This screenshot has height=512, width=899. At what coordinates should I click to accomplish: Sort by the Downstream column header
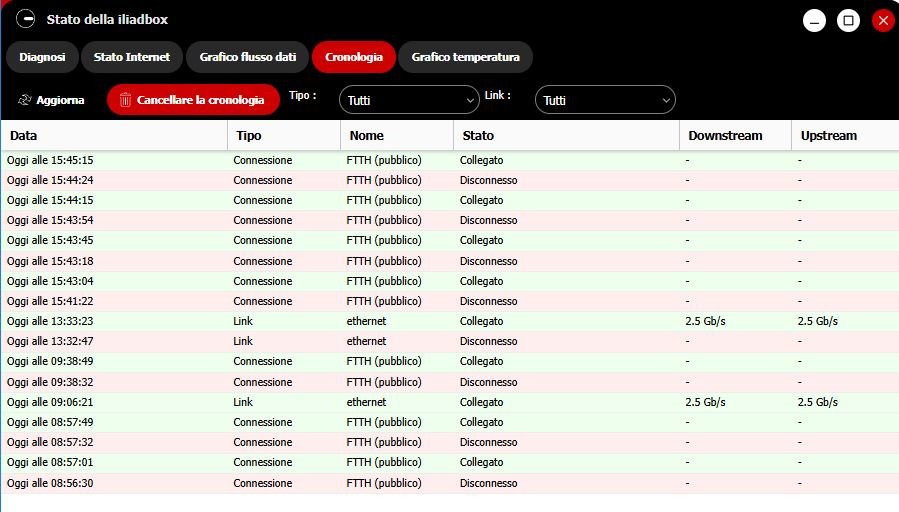pyautogui.click(x=736, y=135)
